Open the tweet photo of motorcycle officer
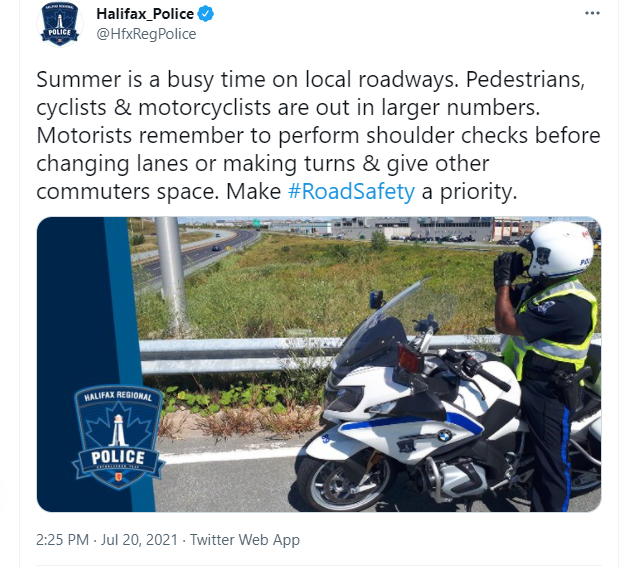This screenshot has height=569, width=621. click(319, 364)
